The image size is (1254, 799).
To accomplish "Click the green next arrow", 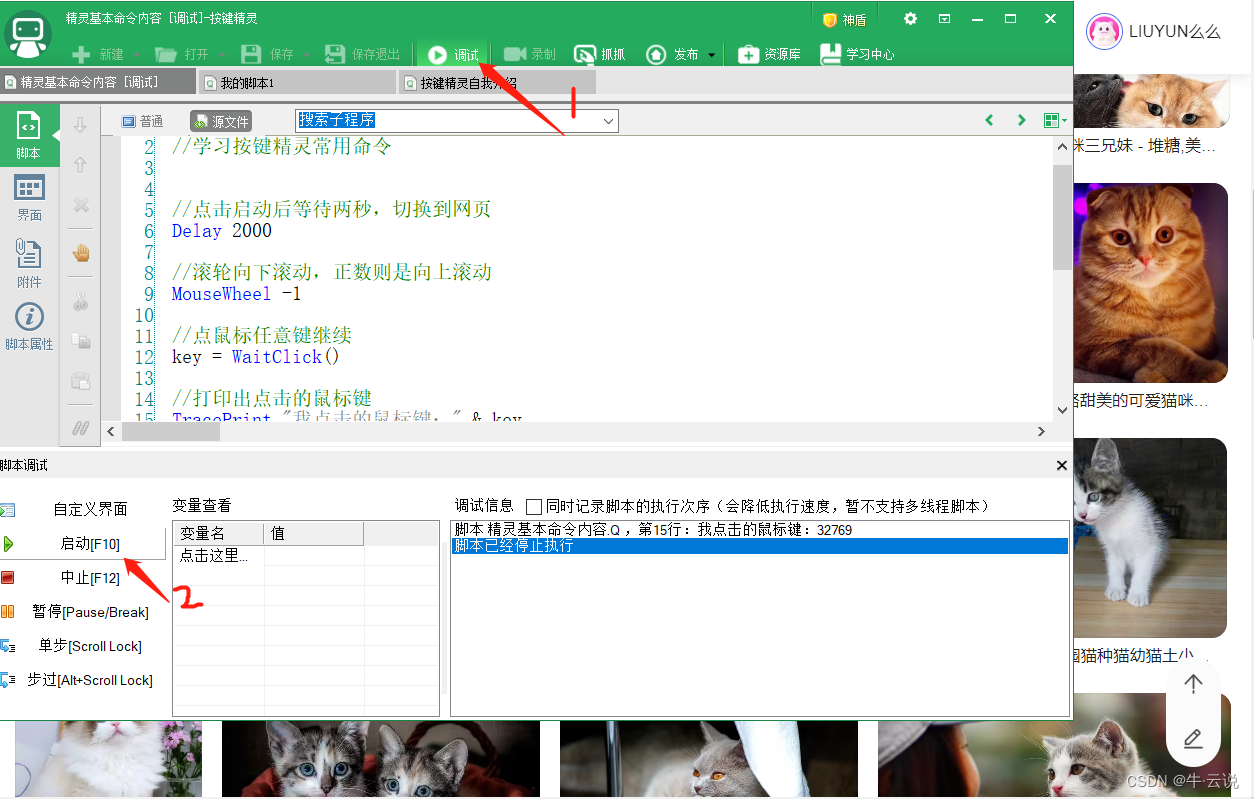I will (1021, 121).
